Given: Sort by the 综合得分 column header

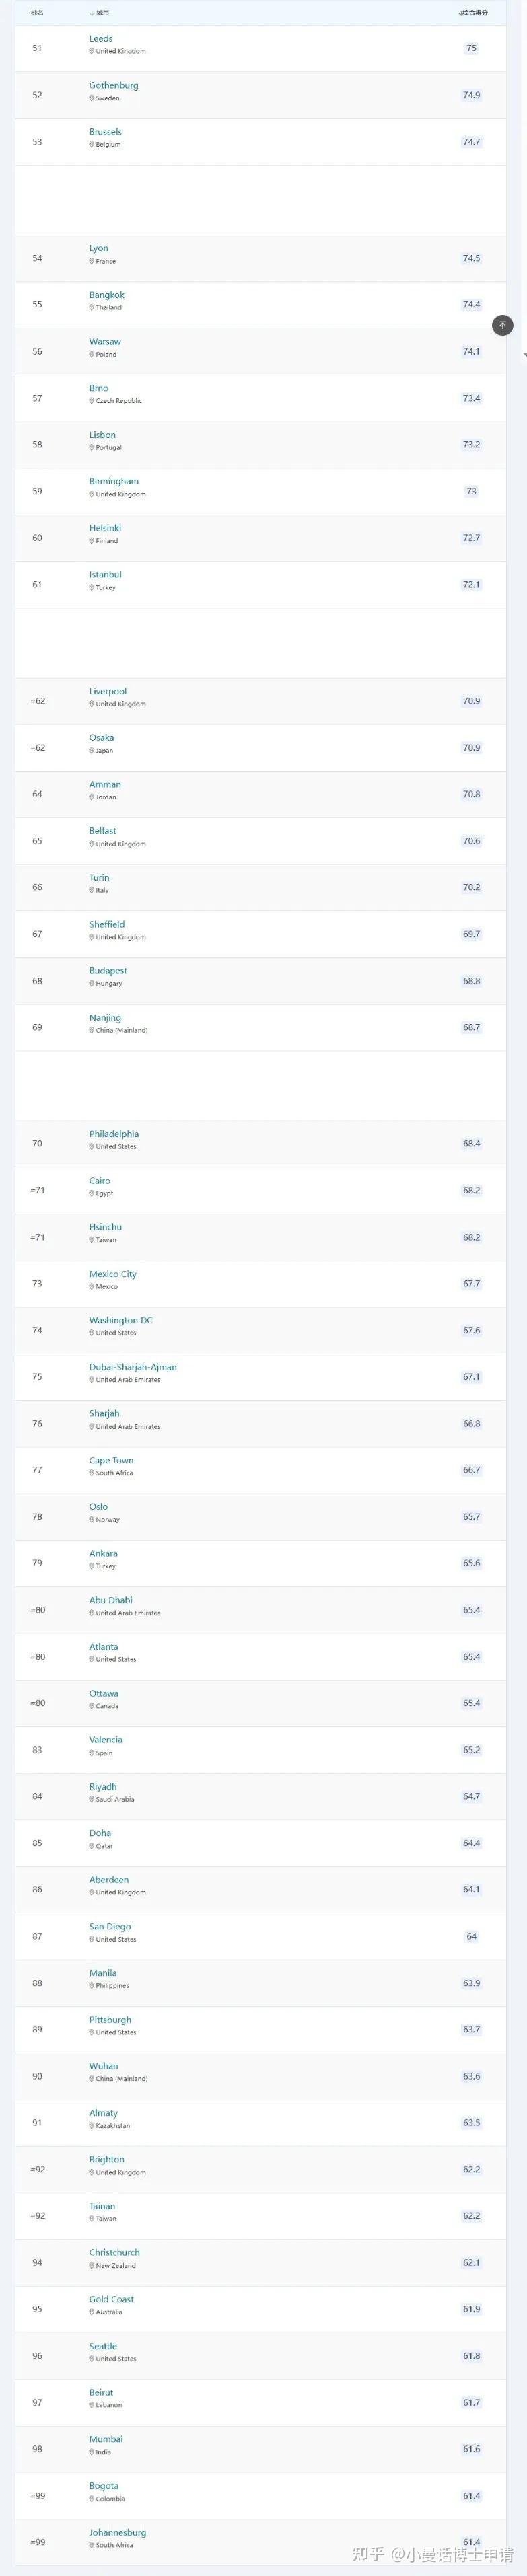Looking at the screenshot, I should coord(473,13).
